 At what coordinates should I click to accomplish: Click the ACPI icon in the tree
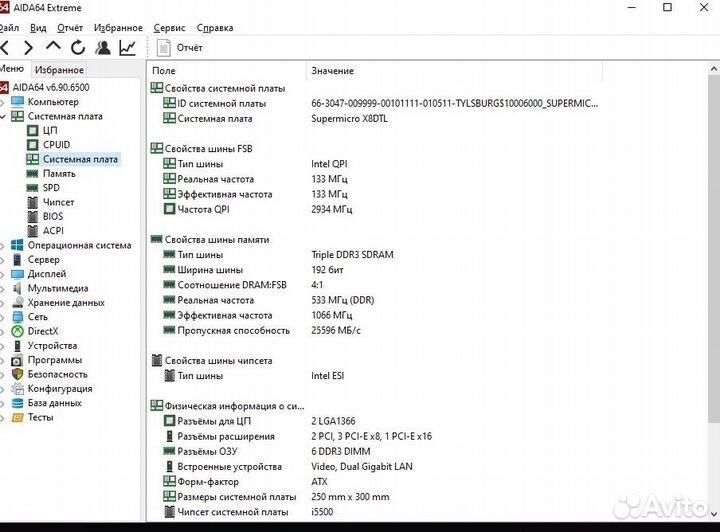tap(33, 230)
